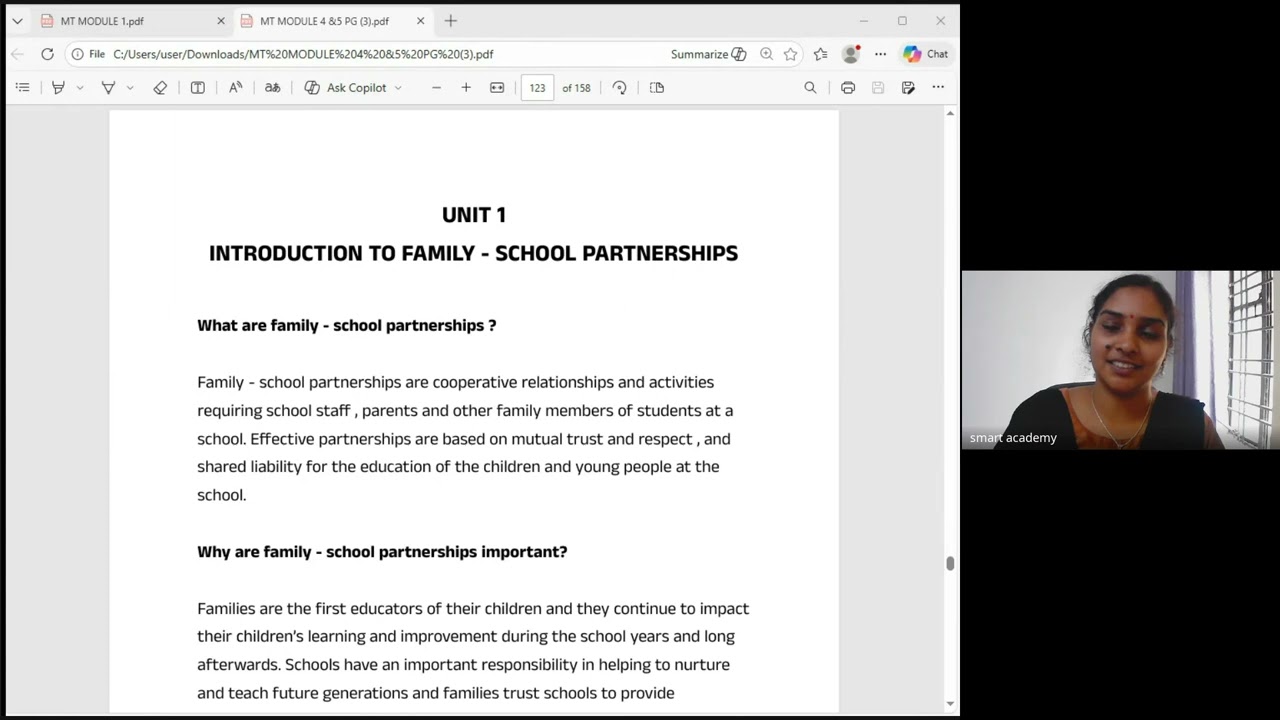Click 'INTRODUCTION TO FAMILY - SCHOOL PARTNERSHIPS' heading

click(x=473, y=254)
